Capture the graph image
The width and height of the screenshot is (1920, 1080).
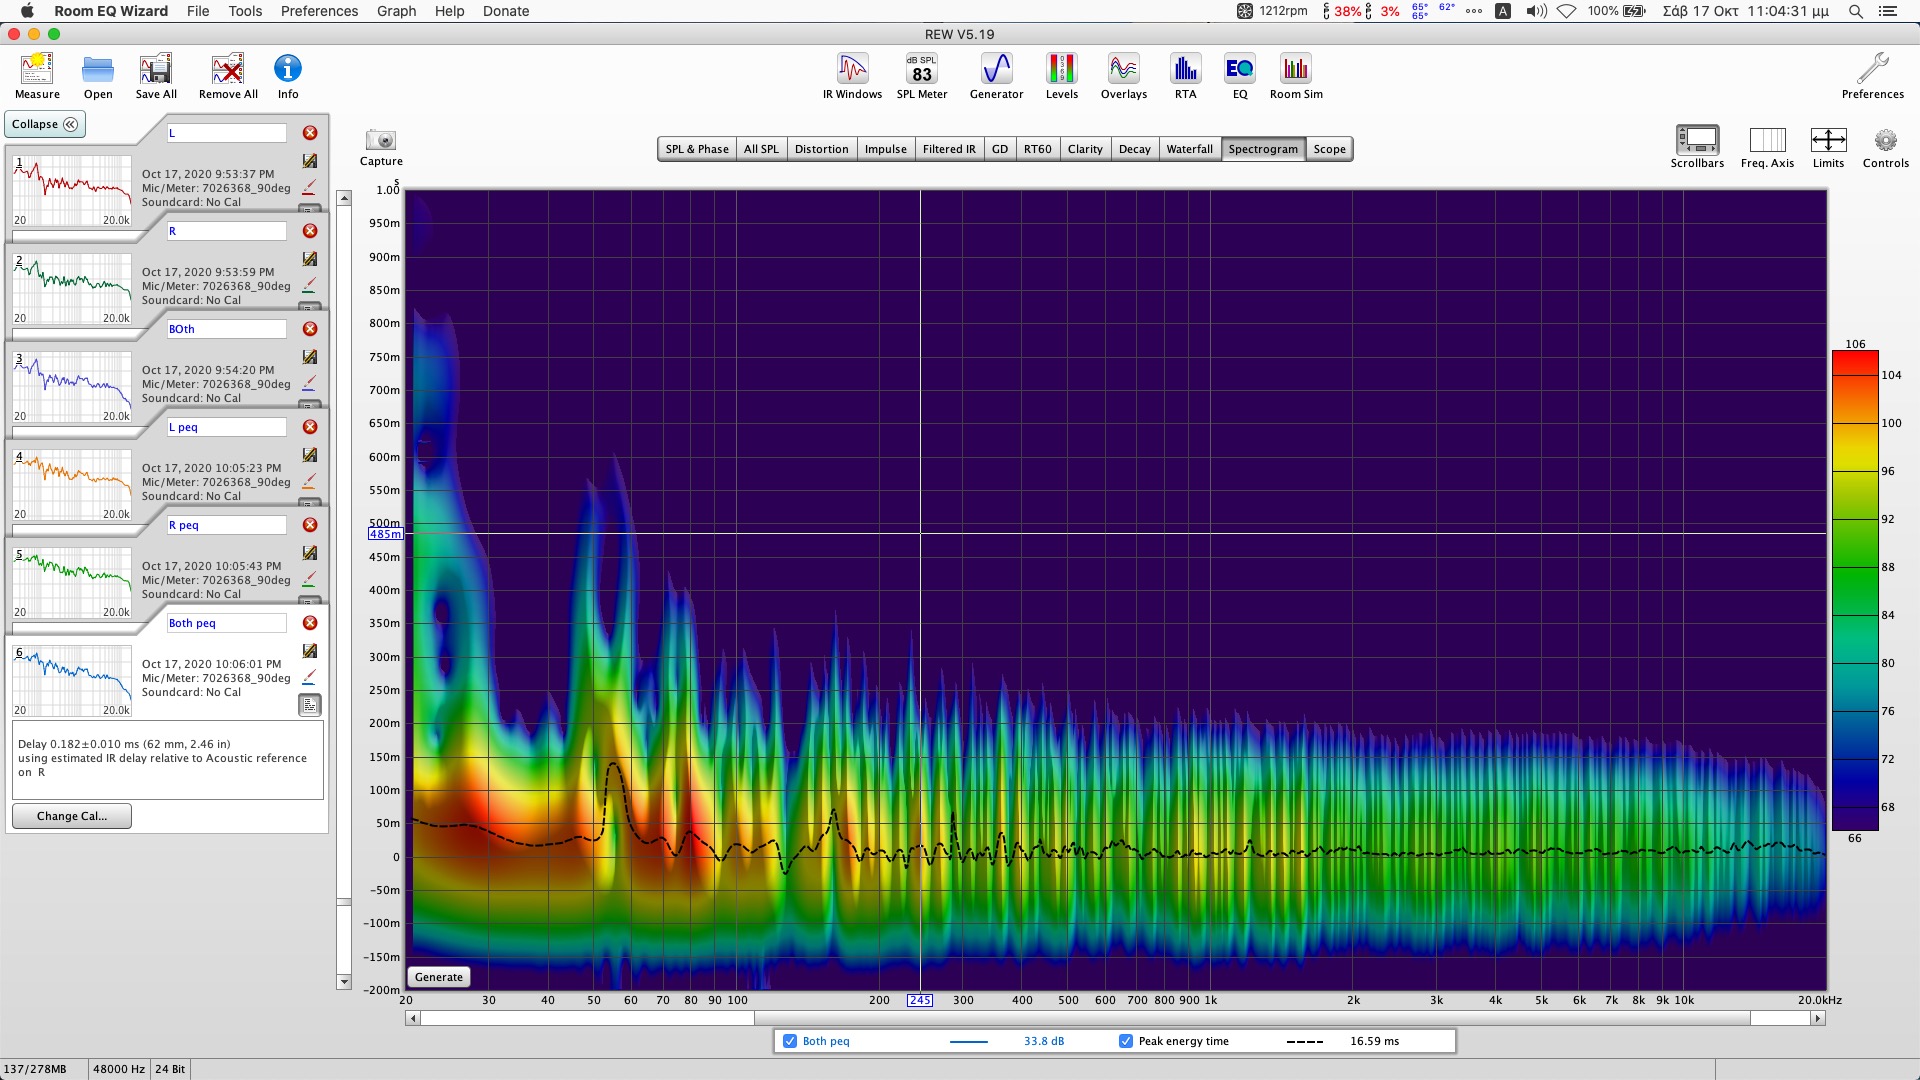(x=381, y=147)
